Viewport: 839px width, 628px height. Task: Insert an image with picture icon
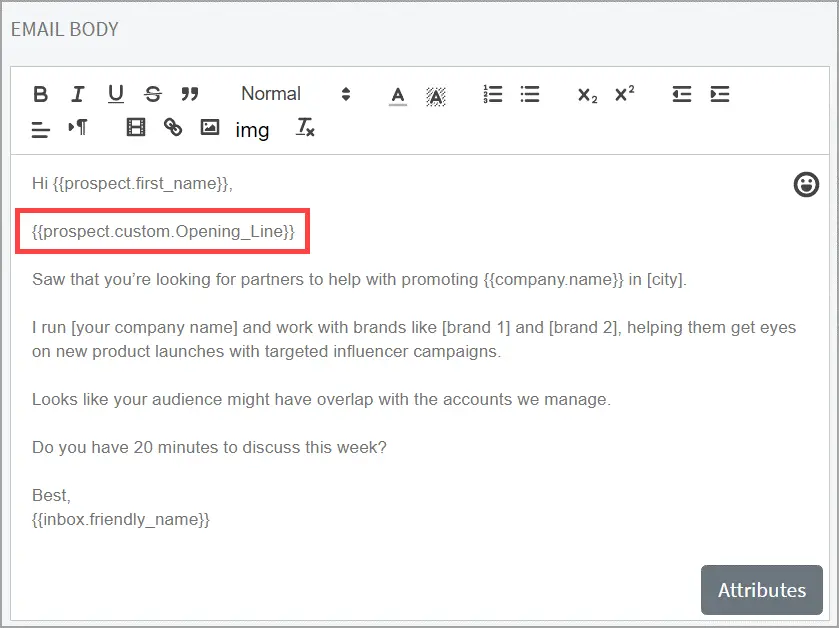click(210, 127)
